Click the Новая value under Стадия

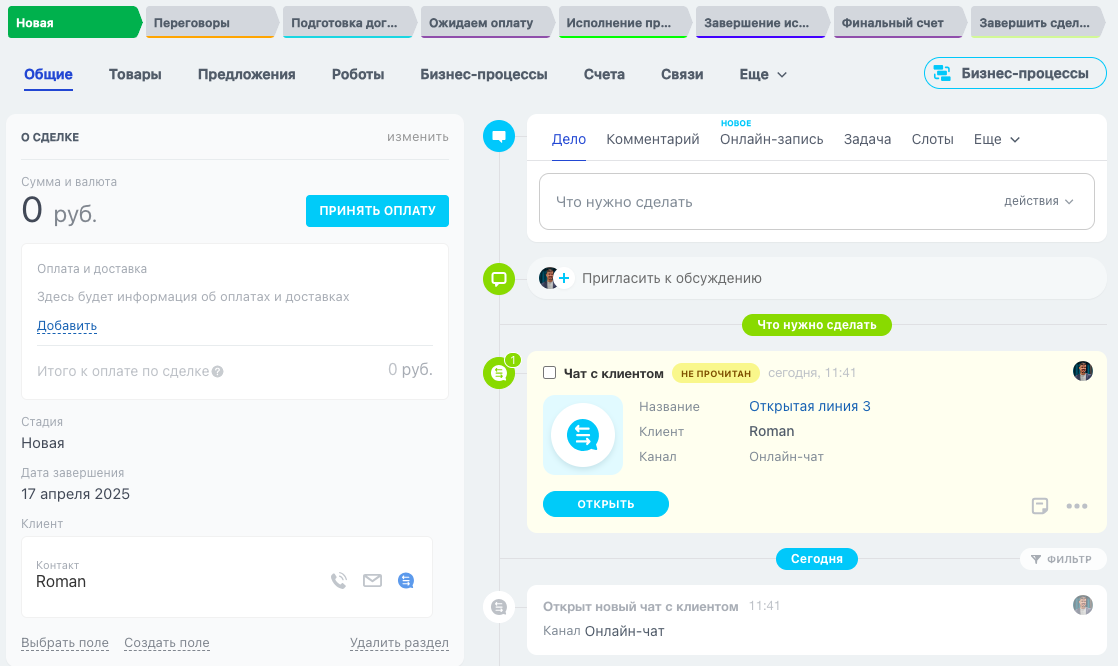[x=43, y=444]
